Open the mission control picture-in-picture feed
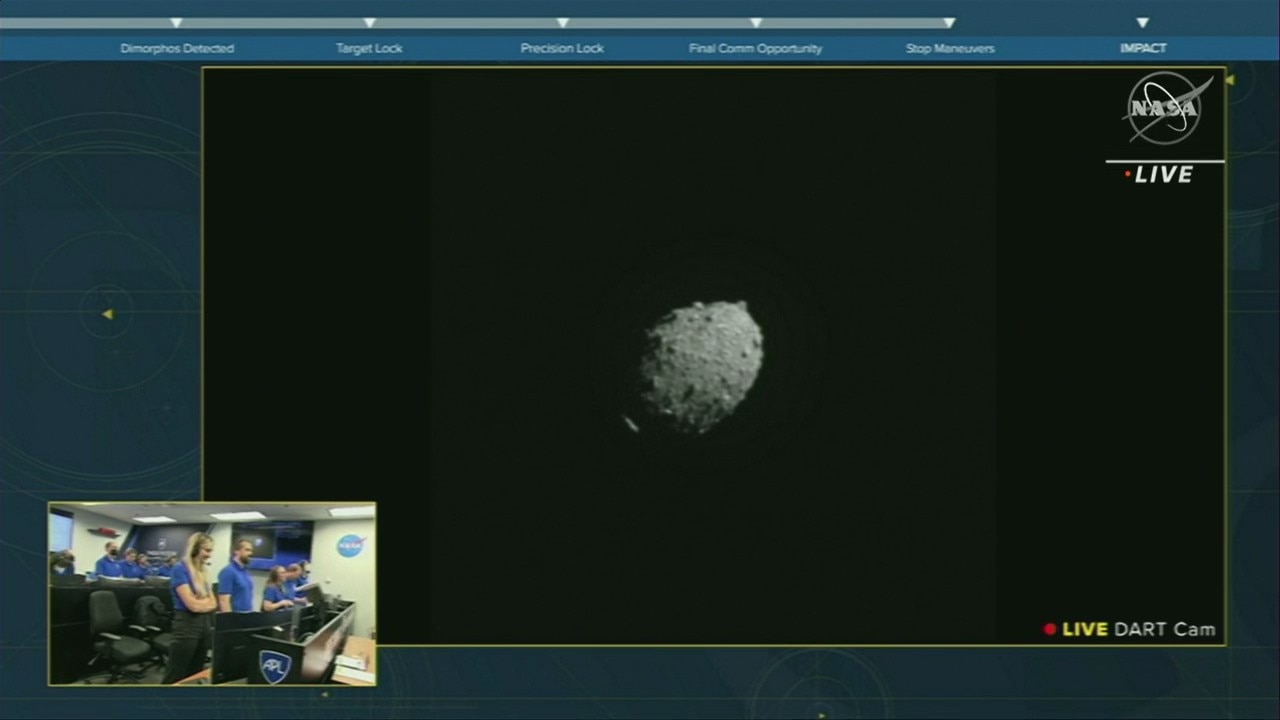 (212, 594)
